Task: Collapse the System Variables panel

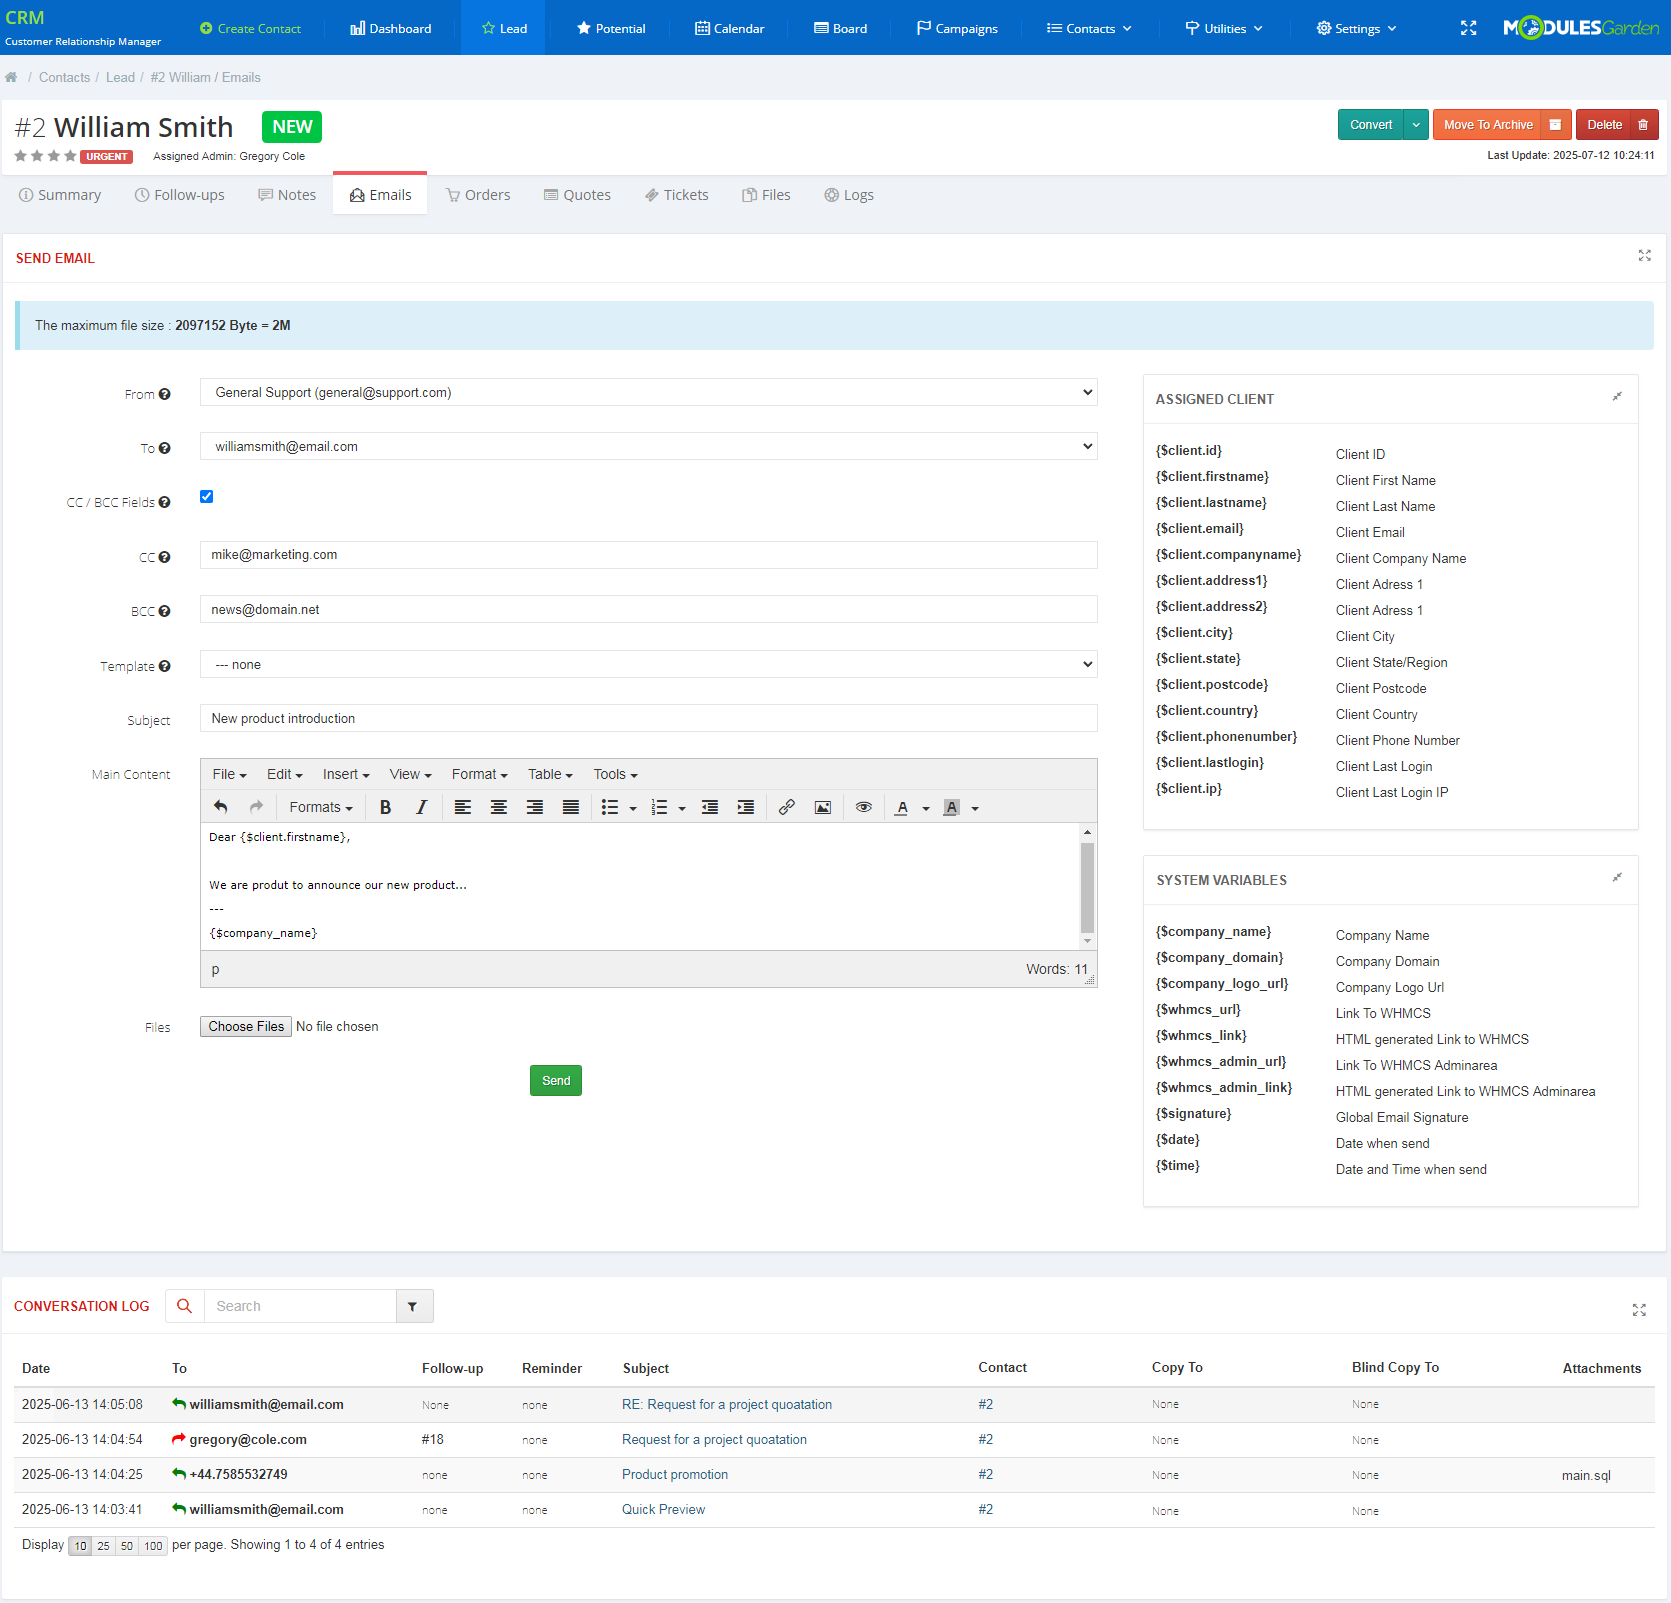Action: point(1617,877)
